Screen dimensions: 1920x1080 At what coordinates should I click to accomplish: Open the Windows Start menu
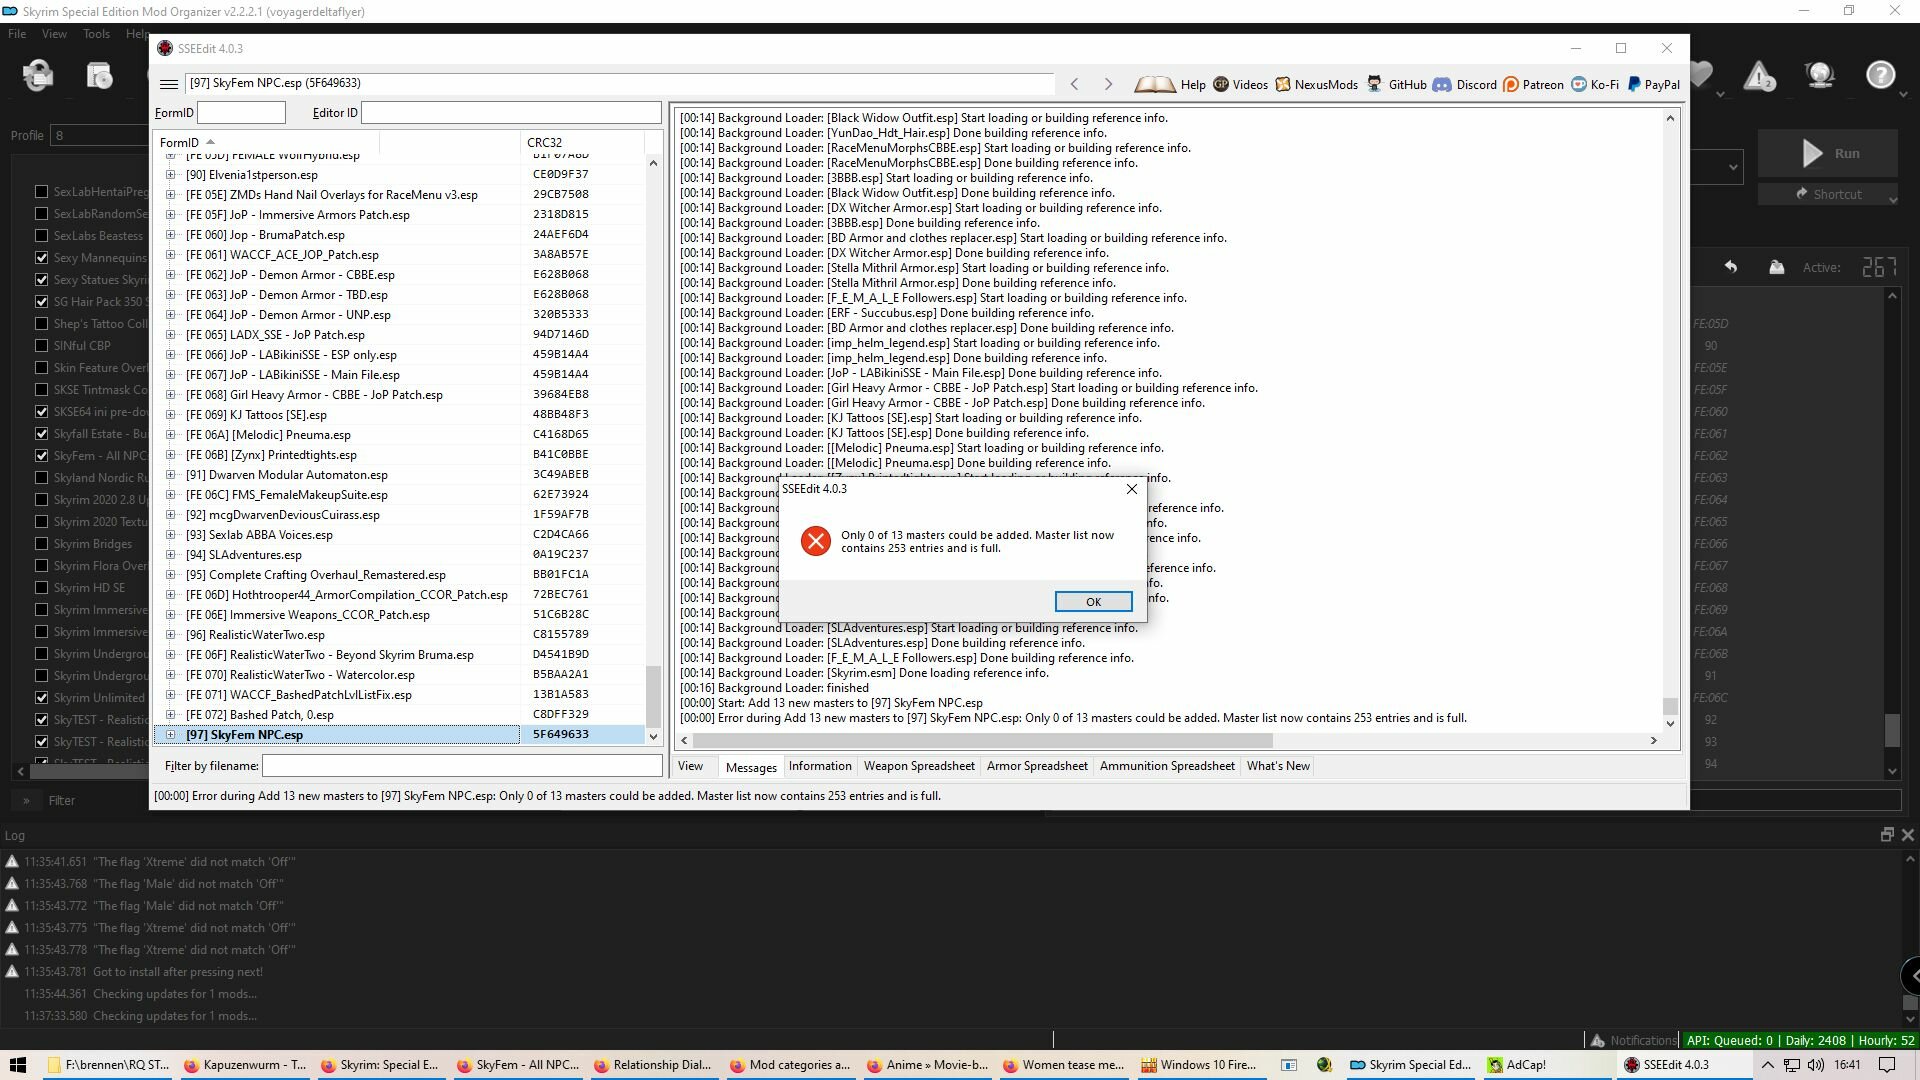(17, 1065)
